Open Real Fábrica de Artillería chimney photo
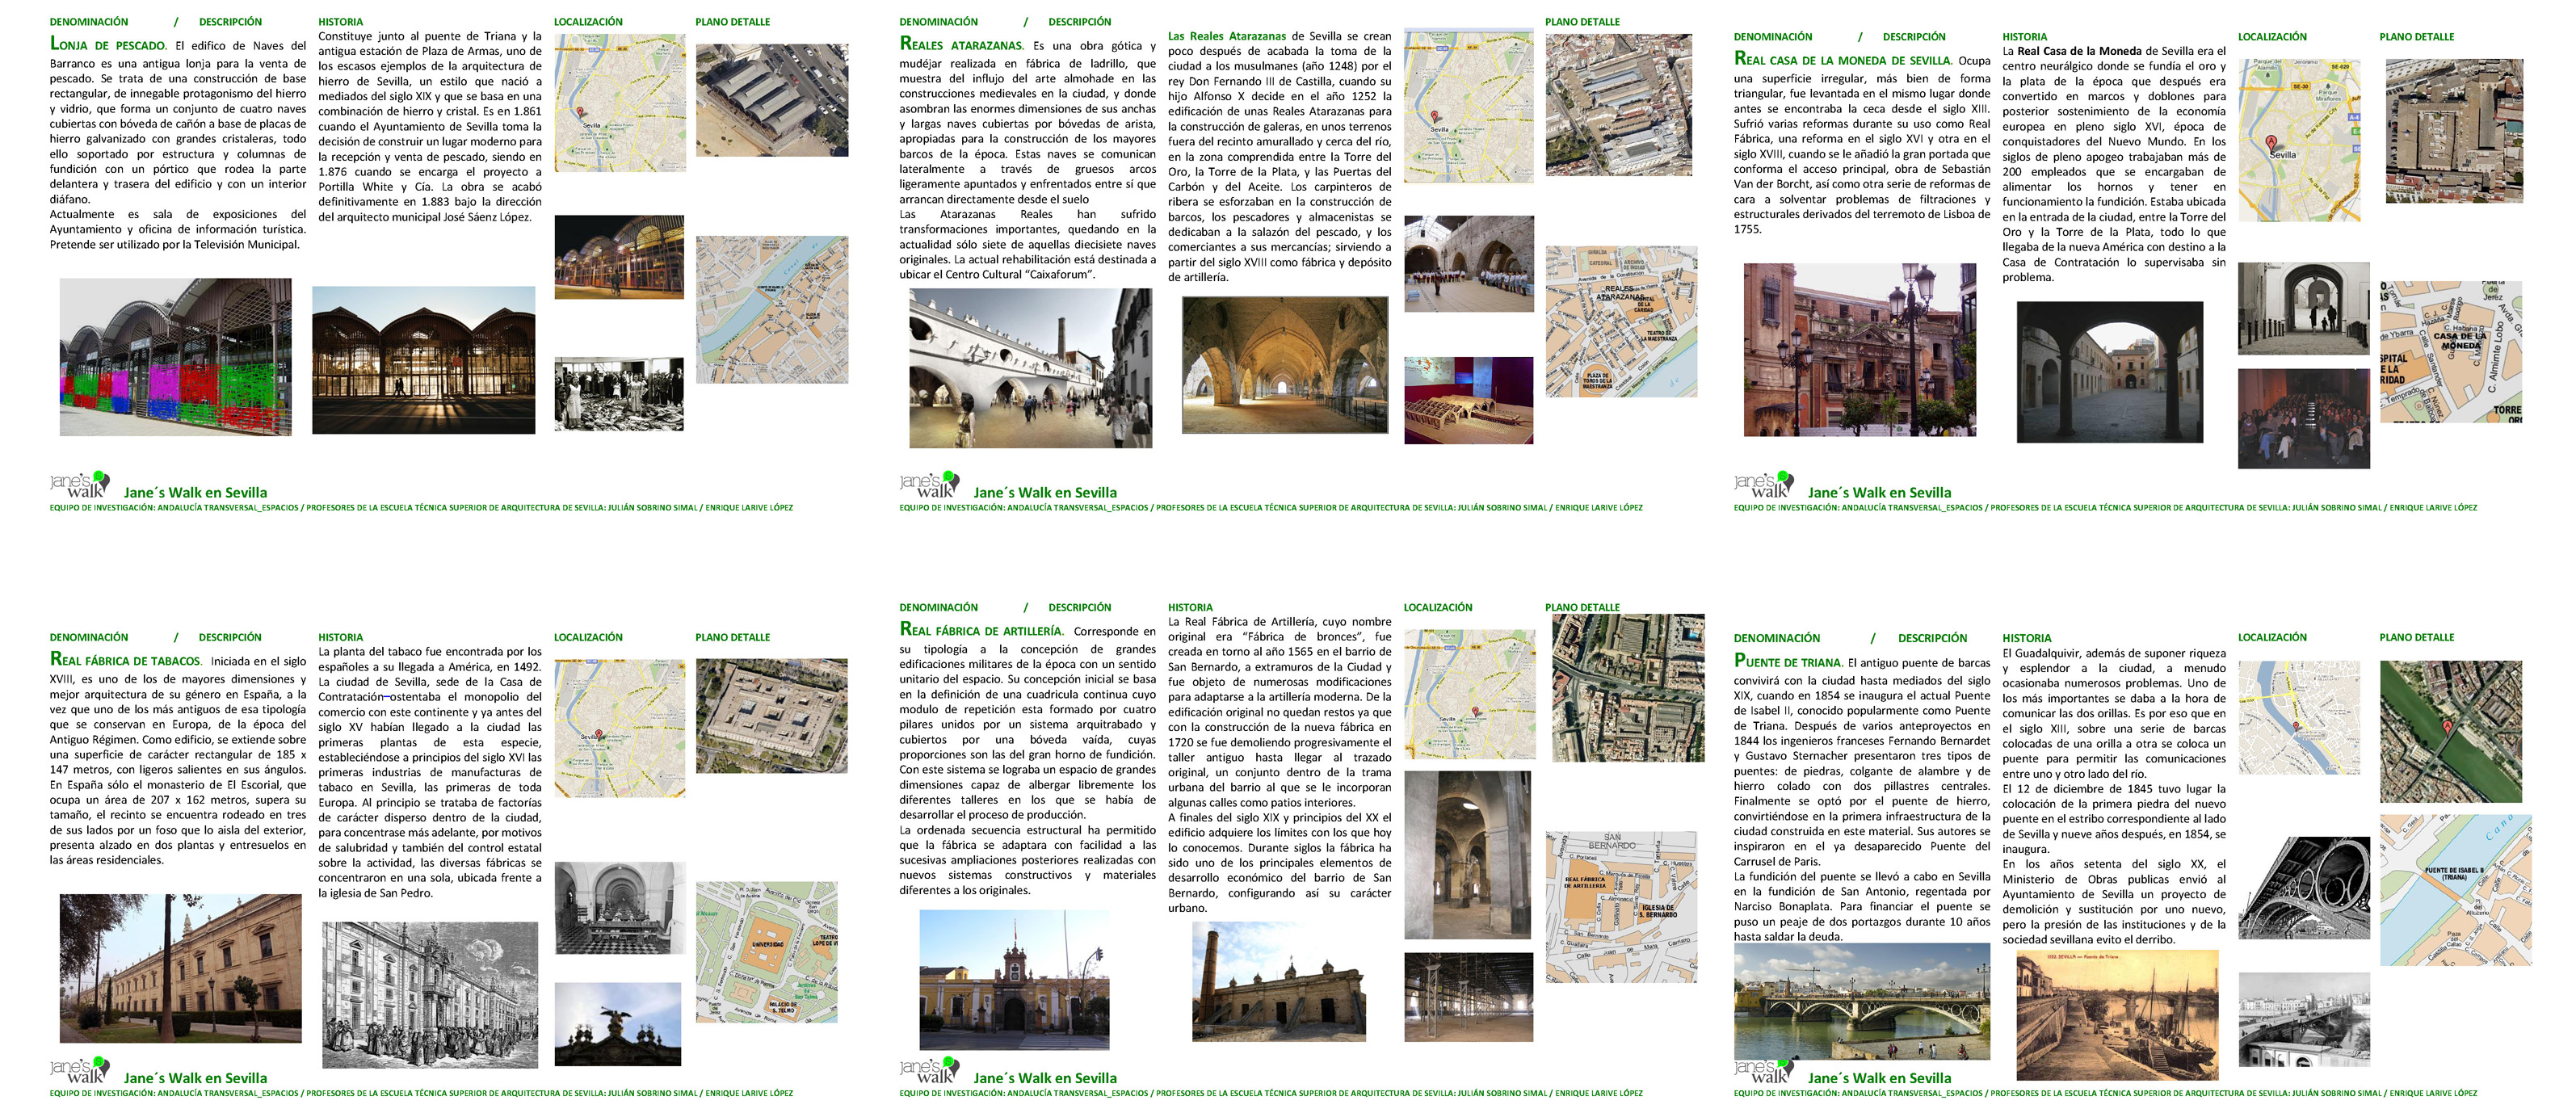The height and width of the screenshot is (1113, 2576). 1278,982
